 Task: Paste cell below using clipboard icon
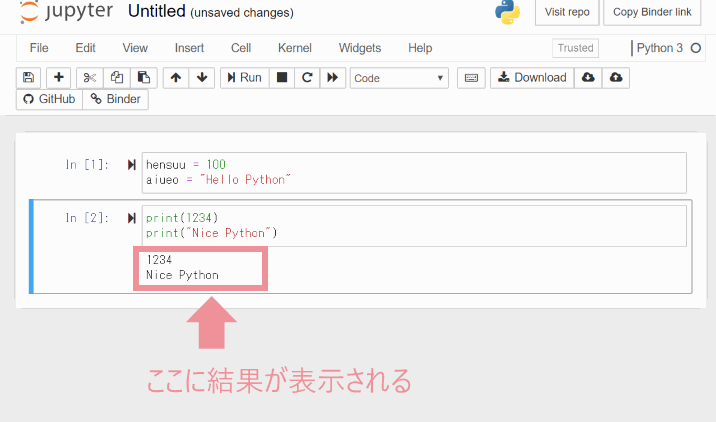[144, 78]
